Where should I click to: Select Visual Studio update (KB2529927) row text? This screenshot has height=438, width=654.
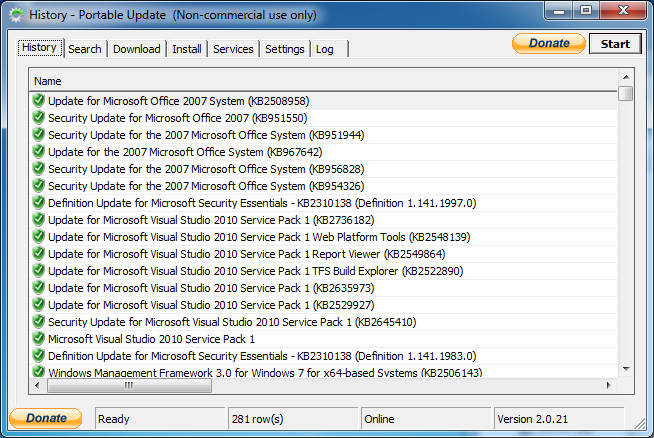211,305
